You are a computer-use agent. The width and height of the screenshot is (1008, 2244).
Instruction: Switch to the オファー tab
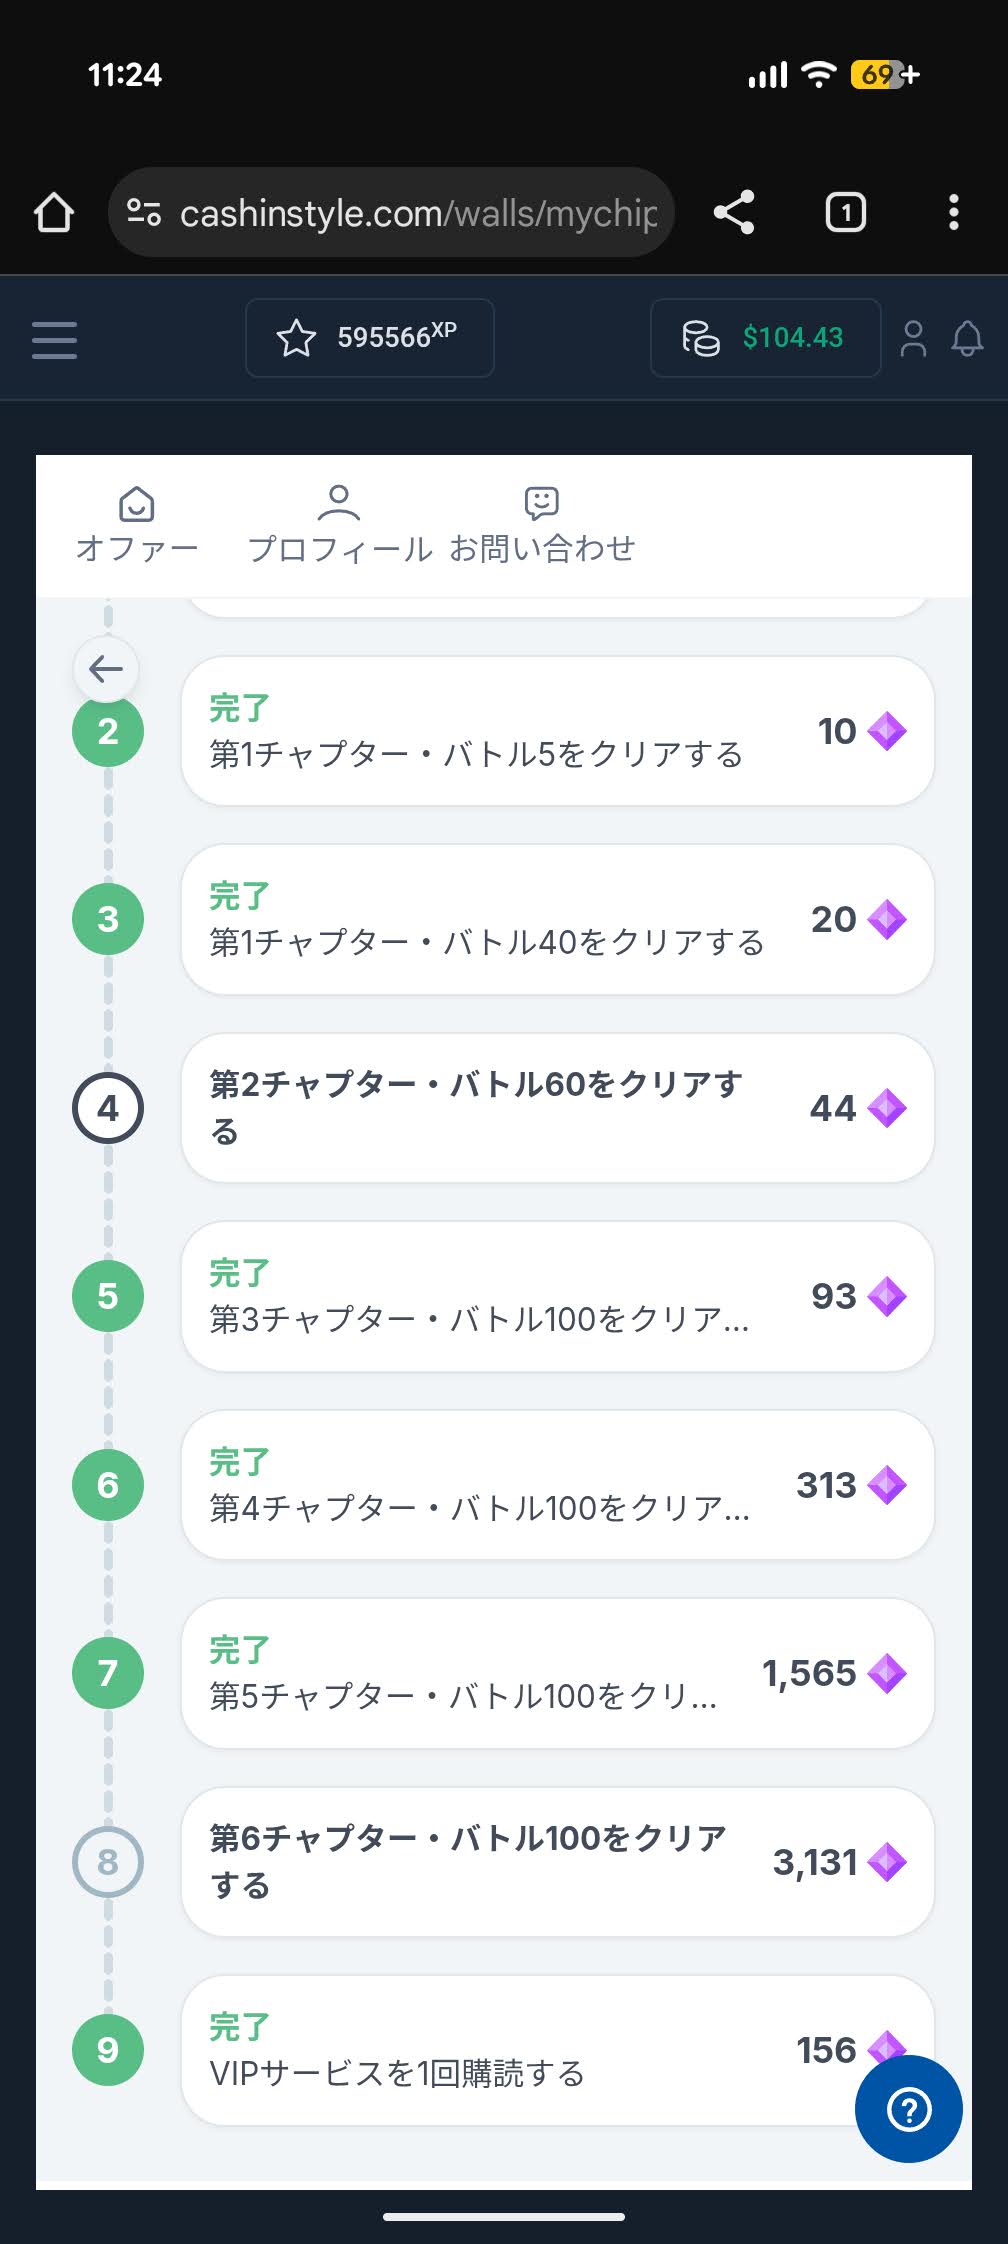137,526
